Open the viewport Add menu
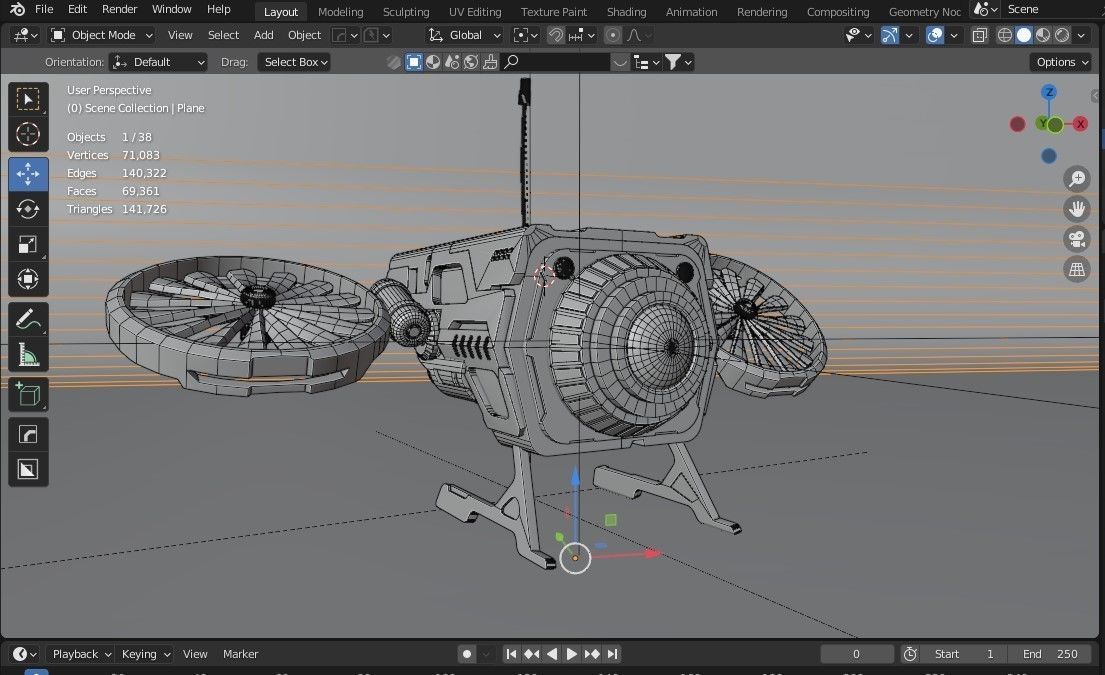Viewport: 1105px width, 675px height. pos(264,35)
